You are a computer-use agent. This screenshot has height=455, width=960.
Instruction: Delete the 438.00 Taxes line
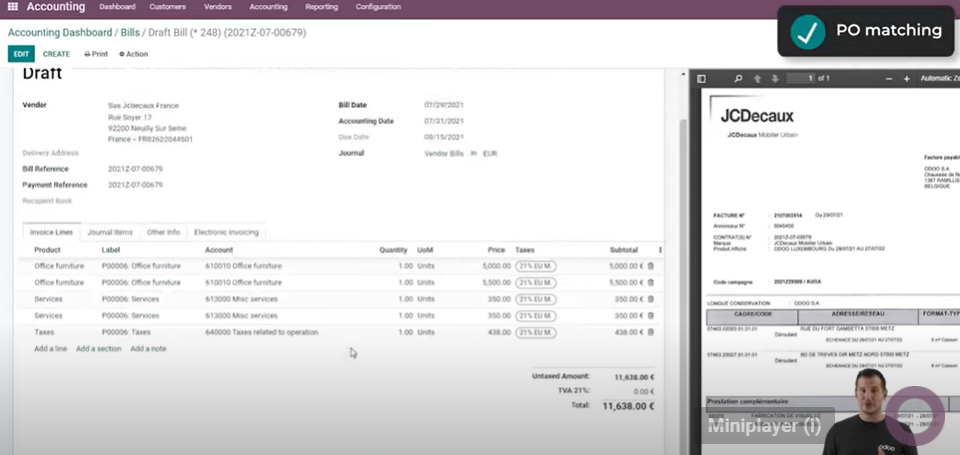650,332
